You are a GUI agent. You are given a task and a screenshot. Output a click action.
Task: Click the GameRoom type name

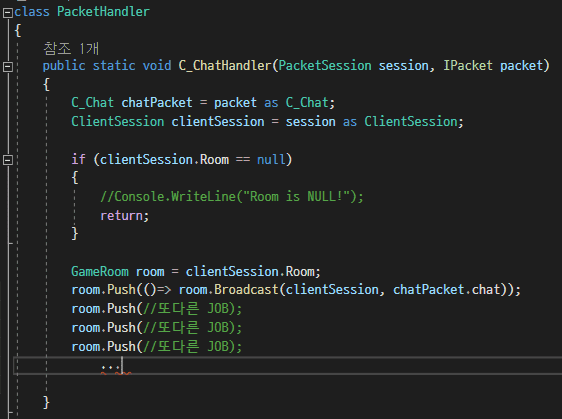[100, 271]
